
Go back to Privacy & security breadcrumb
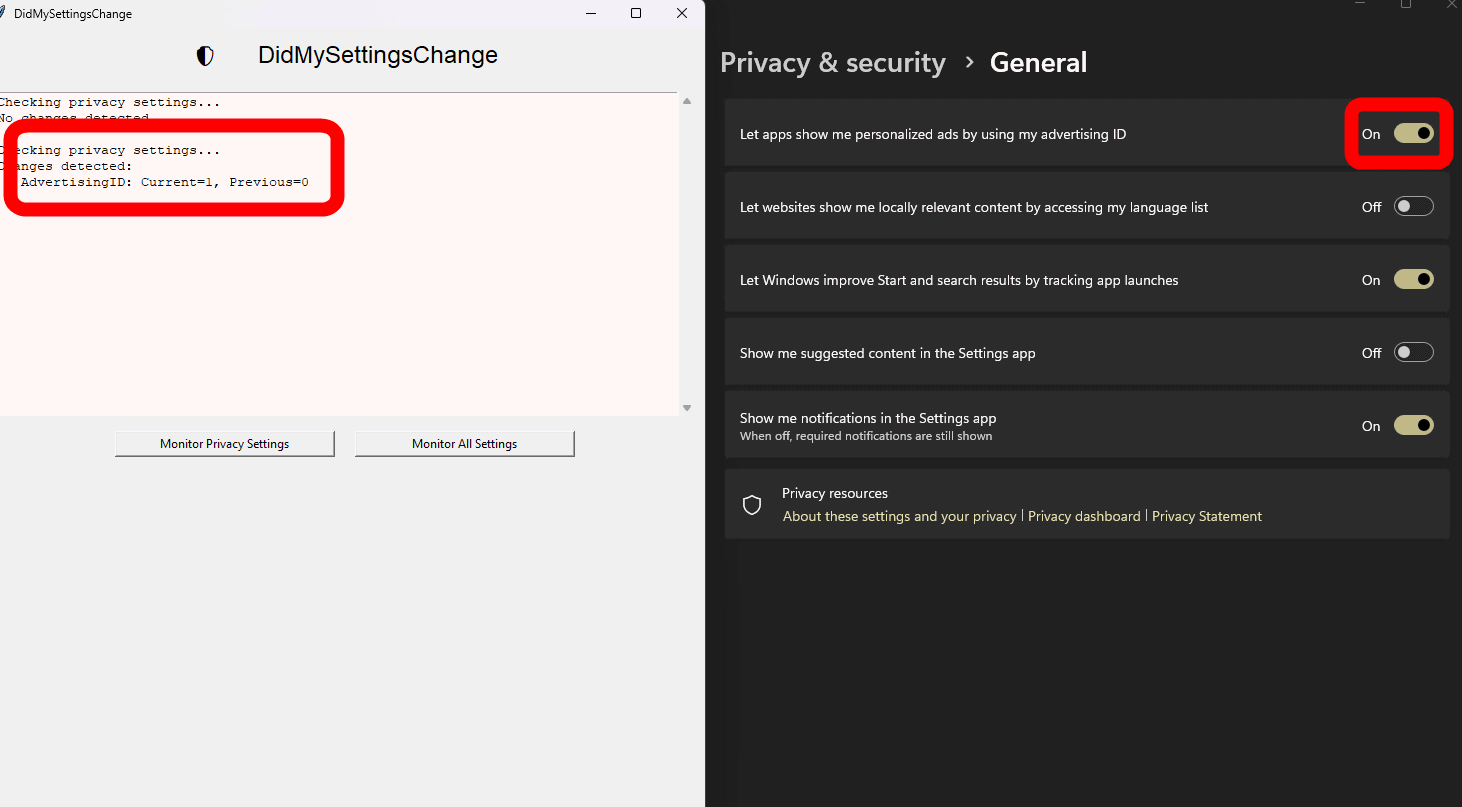832,63
